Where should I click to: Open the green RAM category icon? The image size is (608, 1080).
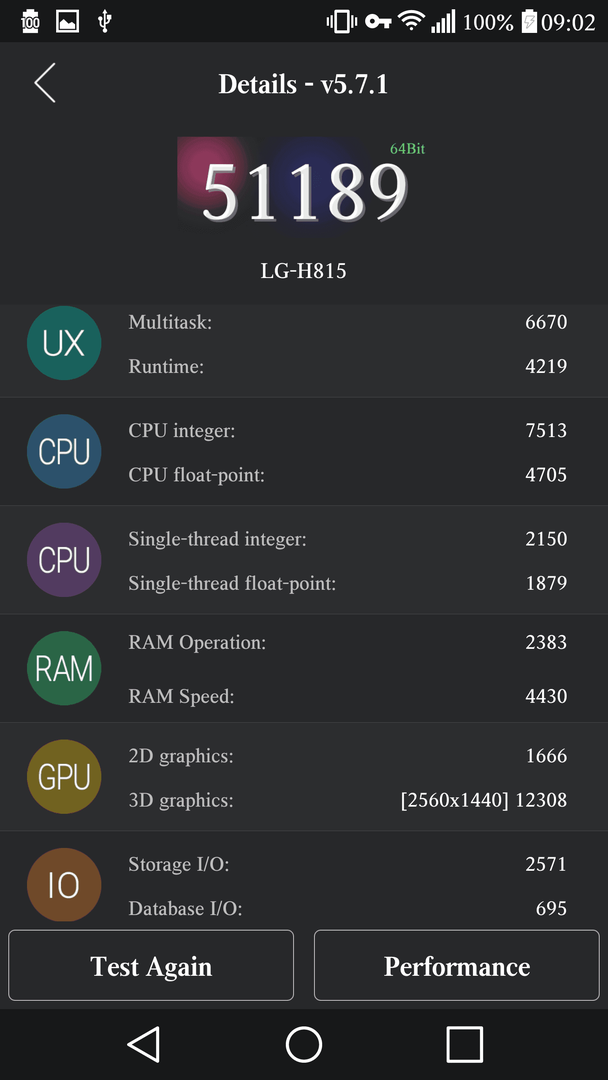click(x=64, y=668)
